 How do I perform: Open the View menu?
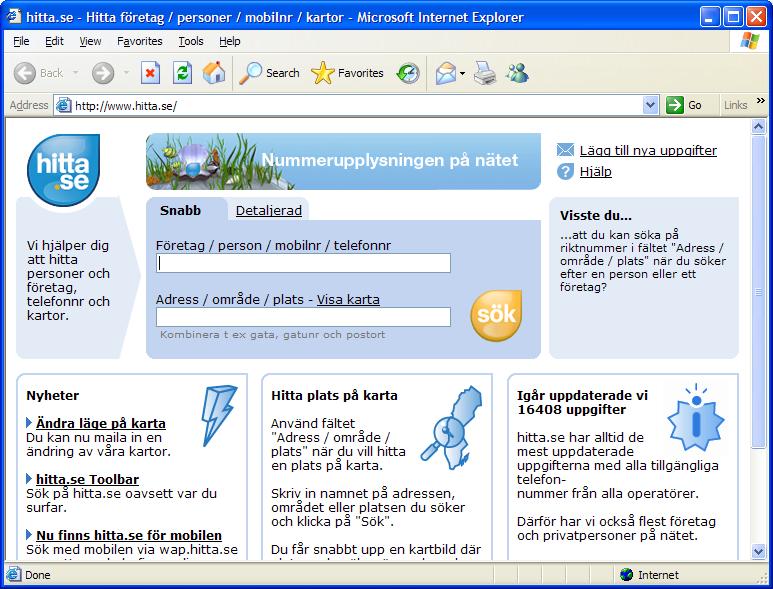coord(90,41)
